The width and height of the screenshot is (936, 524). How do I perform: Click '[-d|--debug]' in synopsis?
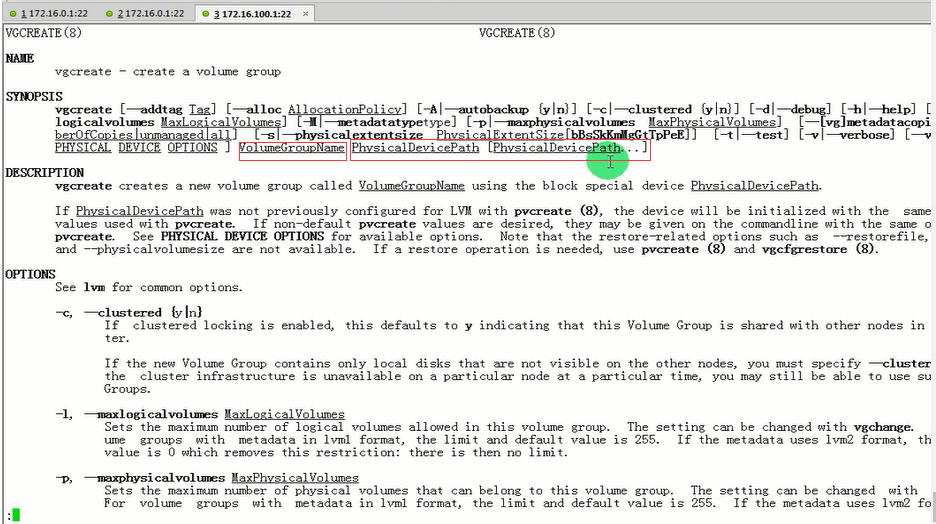790,110
